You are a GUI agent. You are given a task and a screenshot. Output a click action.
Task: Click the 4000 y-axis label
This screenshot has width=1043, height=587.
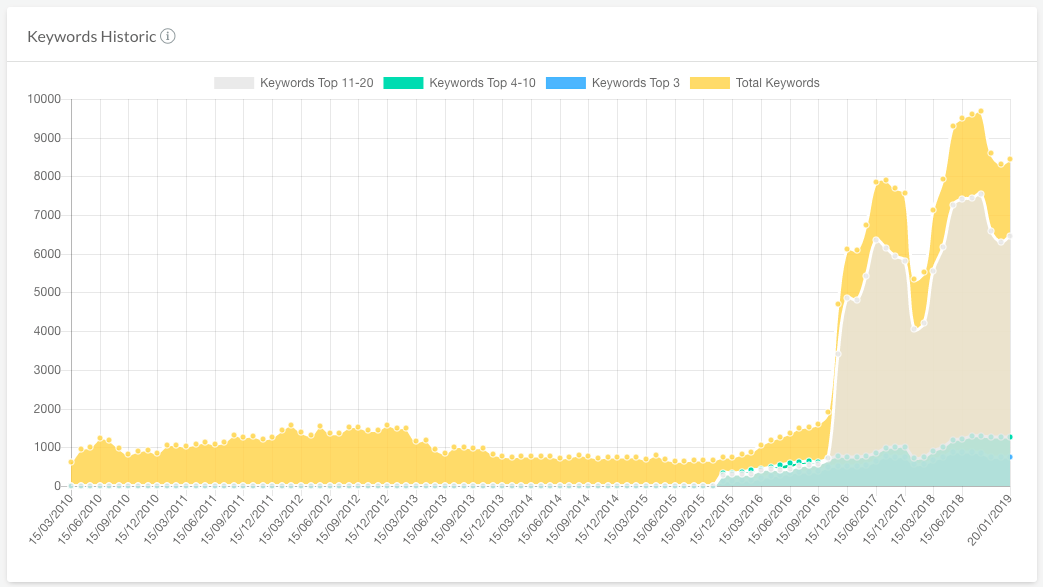47,331
